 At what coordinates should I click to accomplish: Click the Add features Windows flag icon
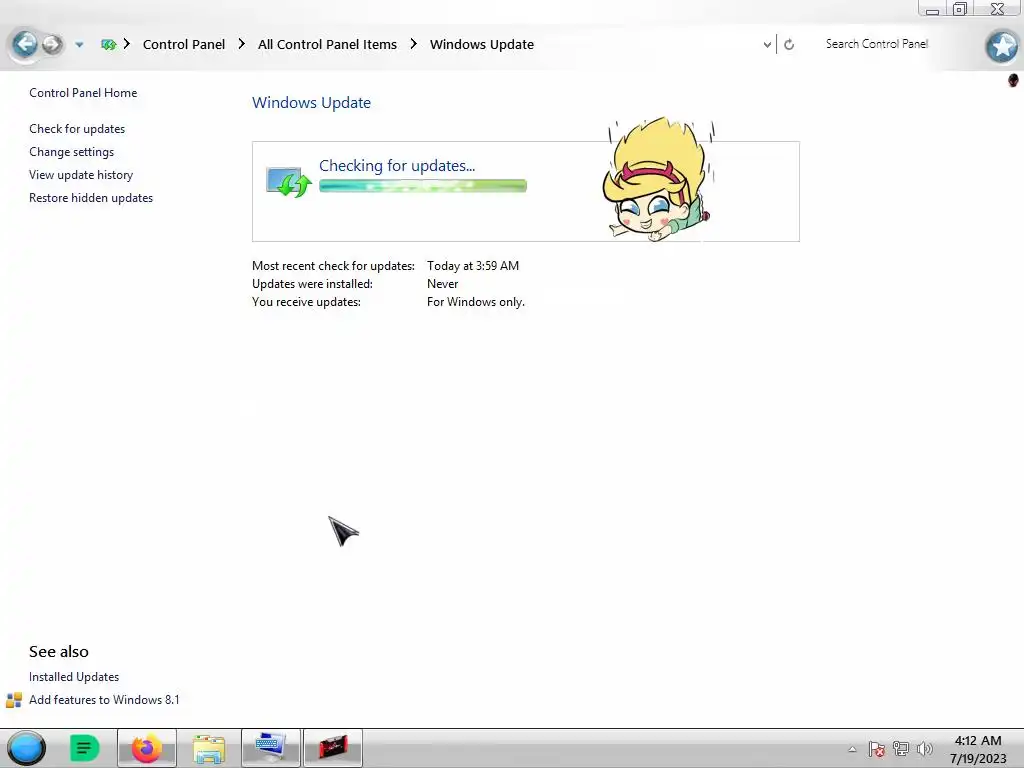14,700
